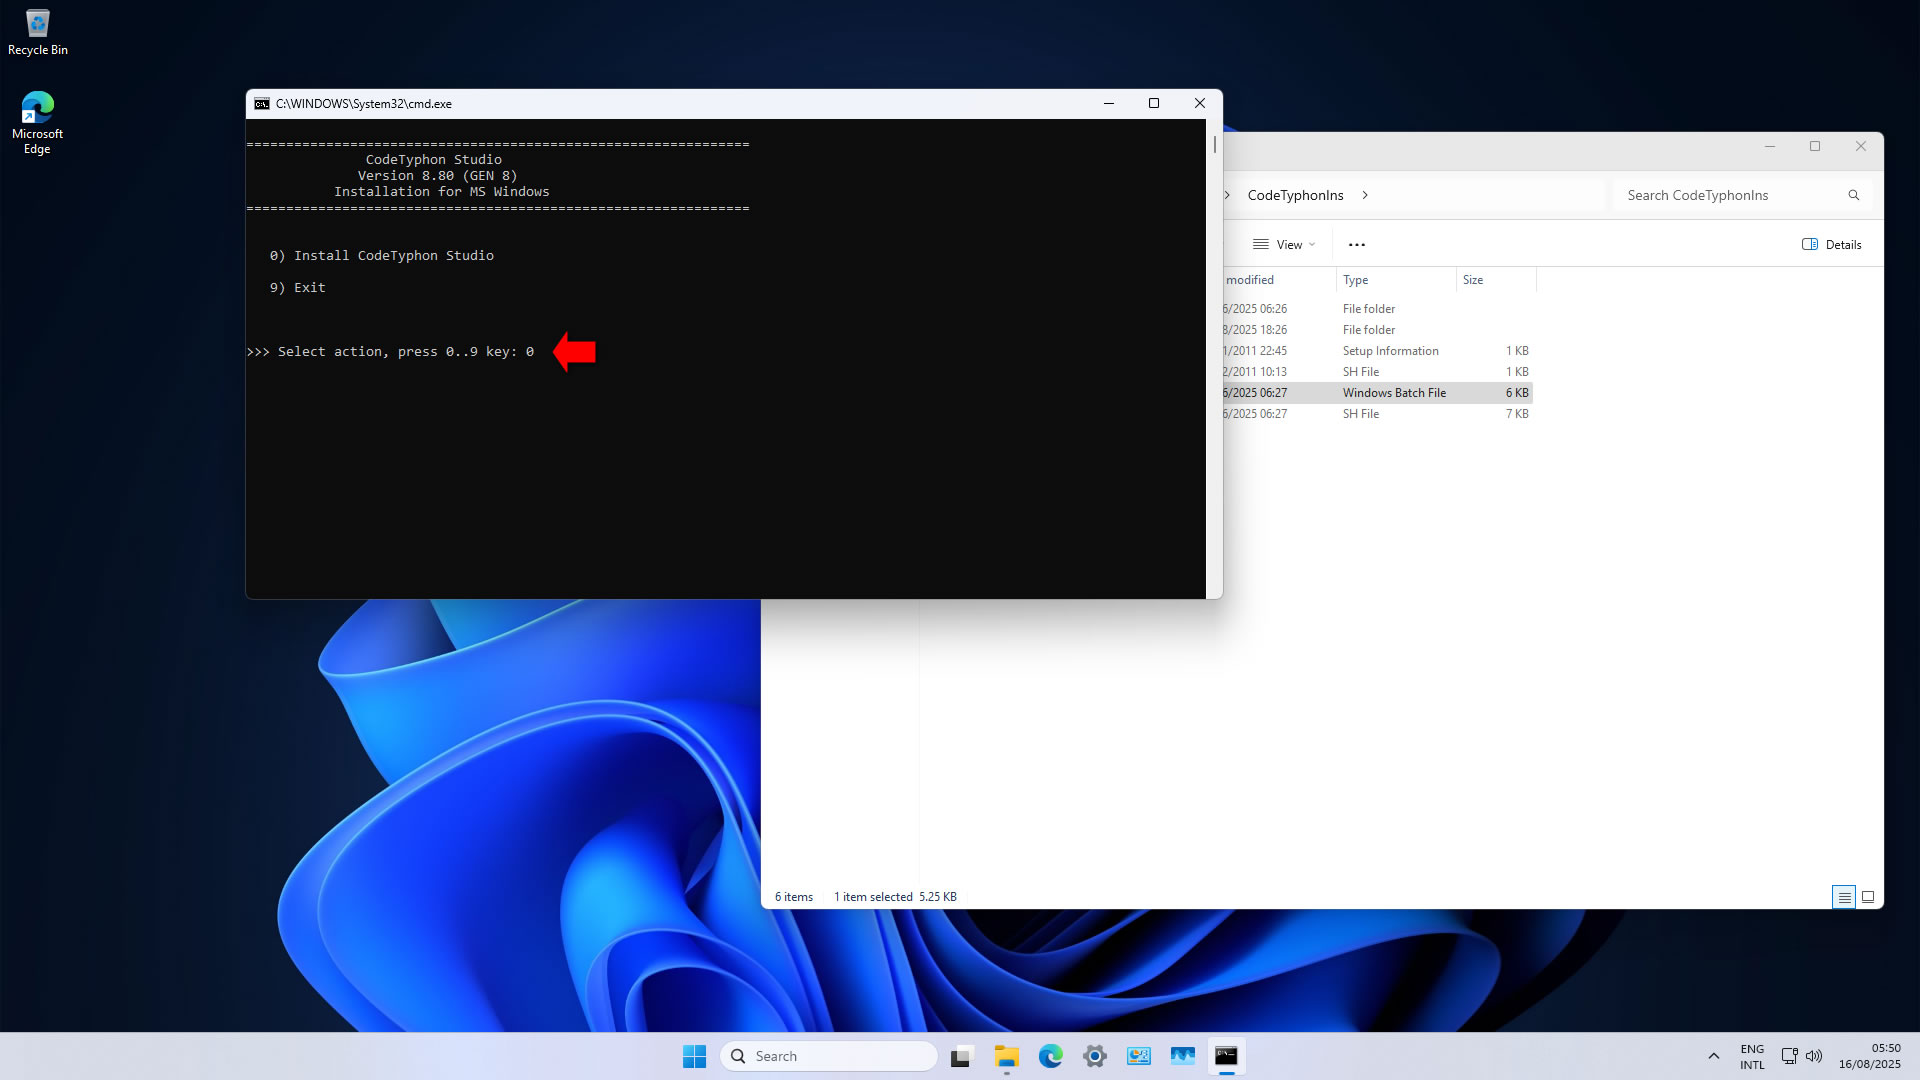This screenshot has width=1920, height=1080.
Task: Click the Install CodeTyphon Studio line
Action: (381, 256)
